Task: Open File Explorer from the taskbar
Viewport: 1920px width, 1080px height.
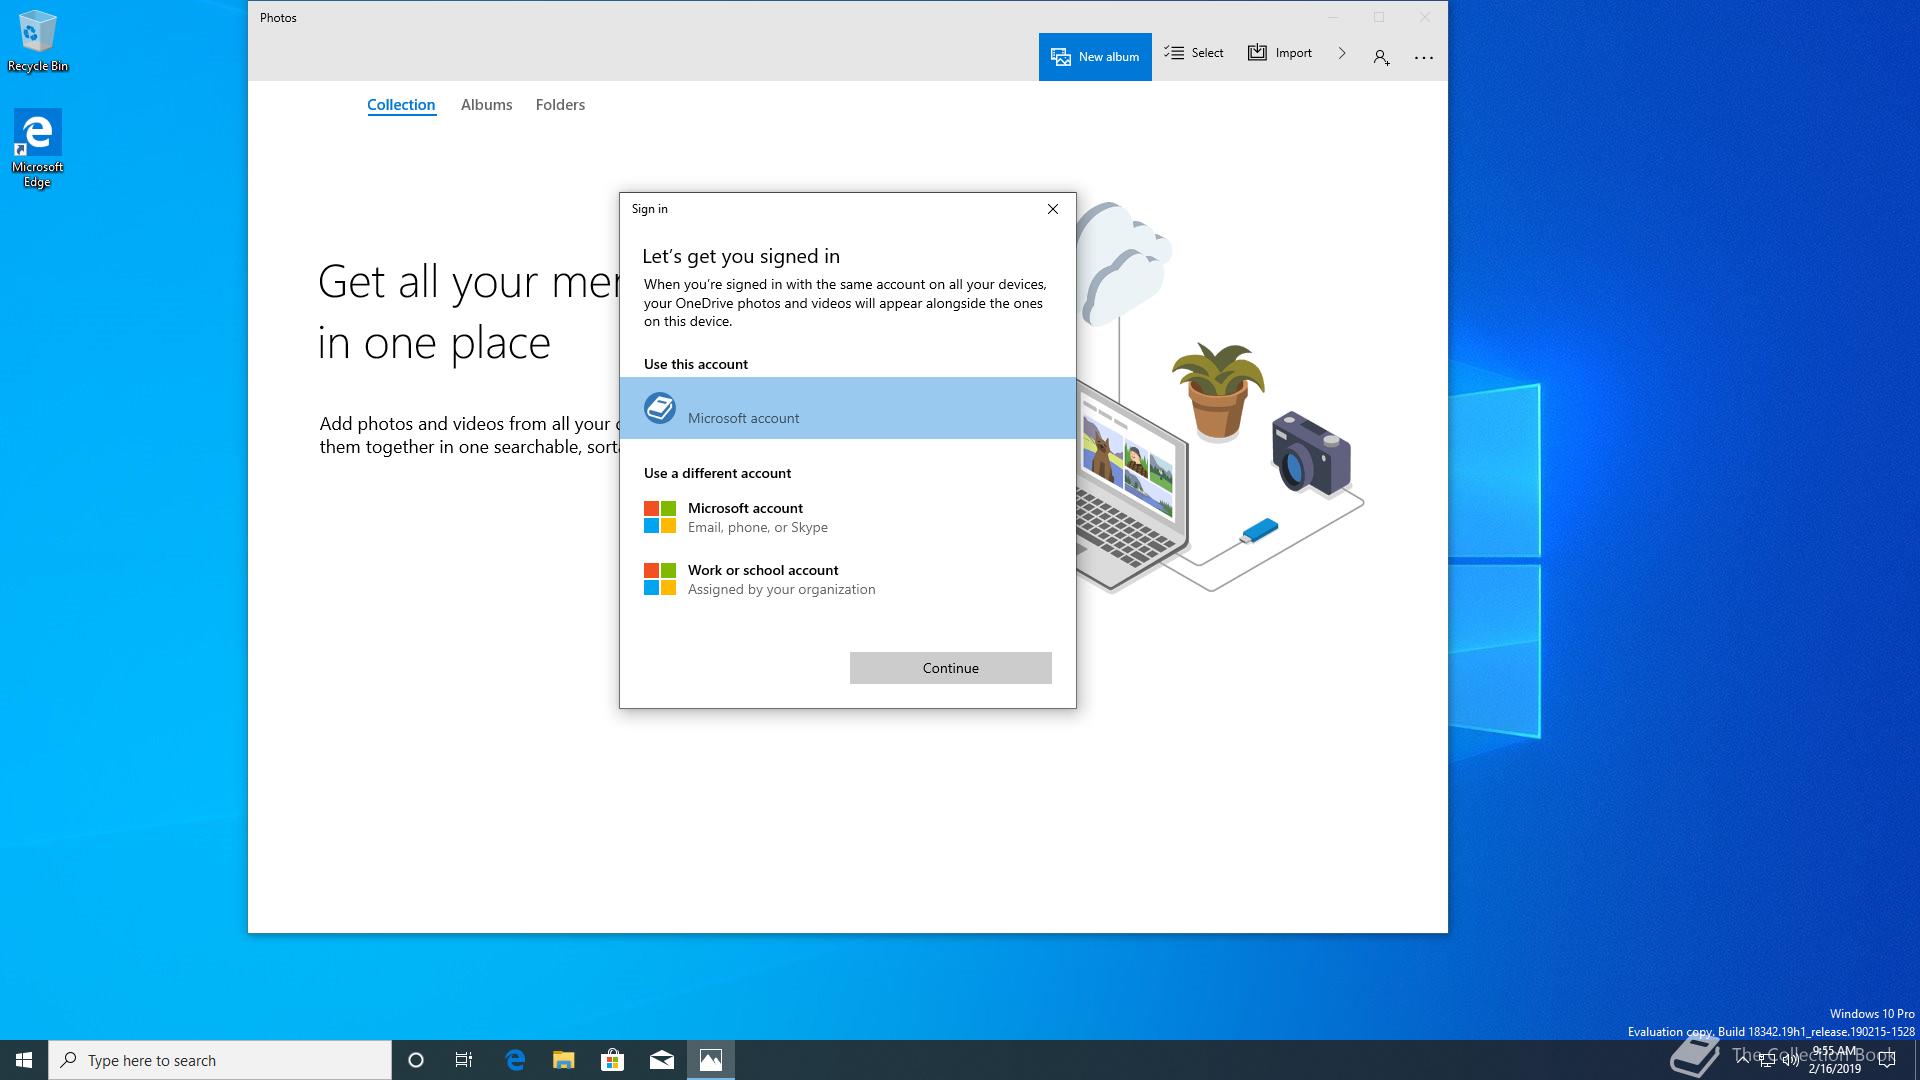Action: (x=564, y=1060)
